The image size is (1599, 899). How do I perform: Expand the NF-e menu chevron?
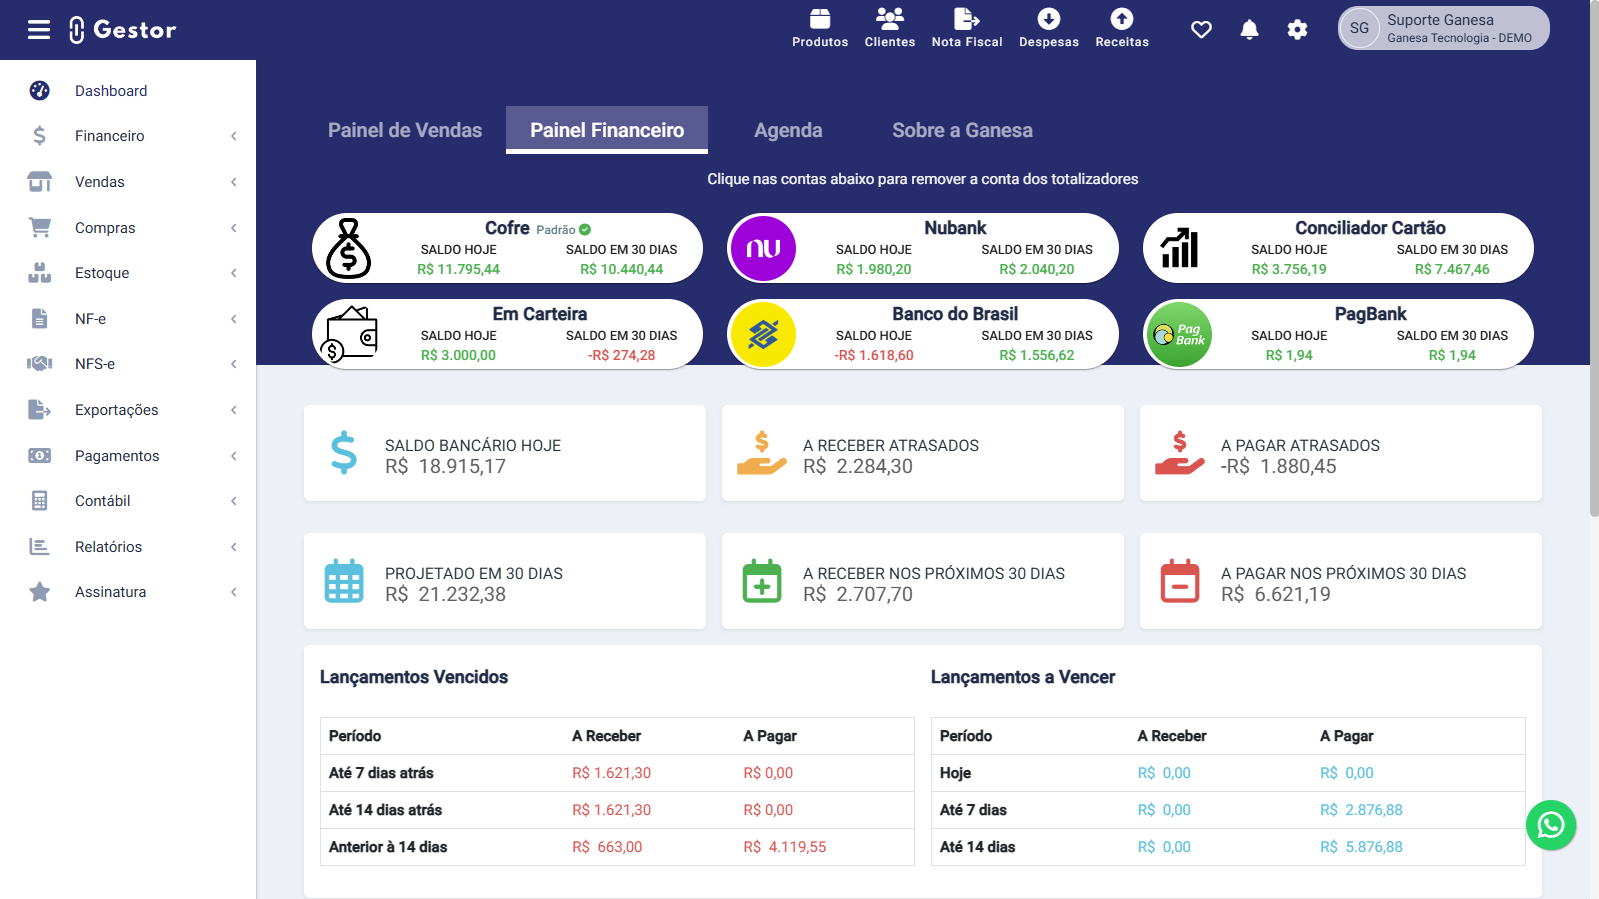[234, 319]
